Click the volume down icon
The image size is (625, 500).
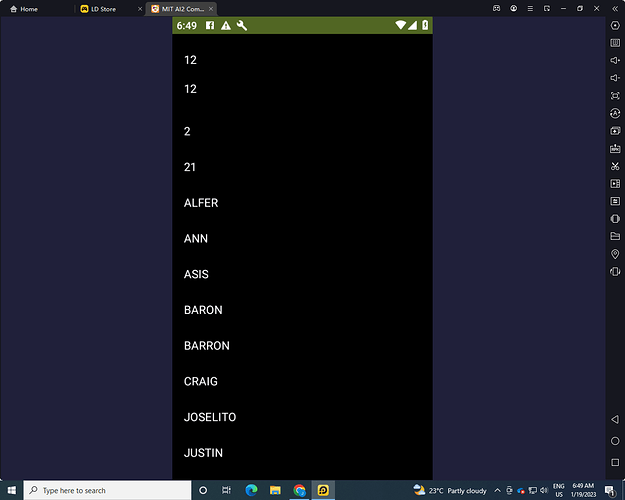[615, 78]
